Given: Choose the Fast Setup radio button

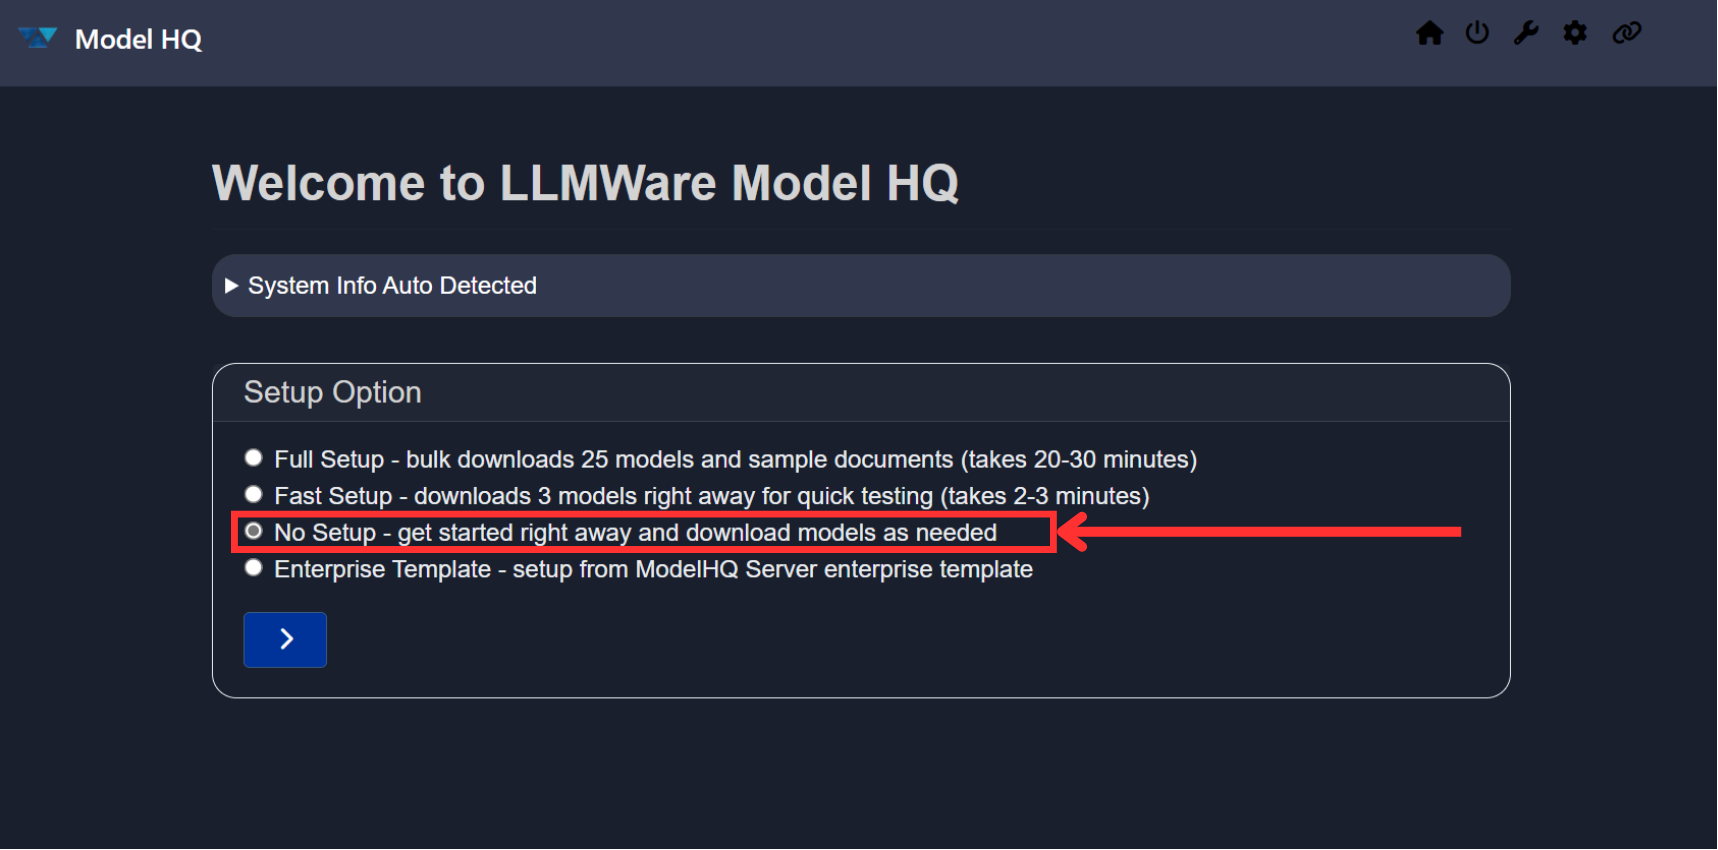Looking at the screenshot, I should point(254,495).
